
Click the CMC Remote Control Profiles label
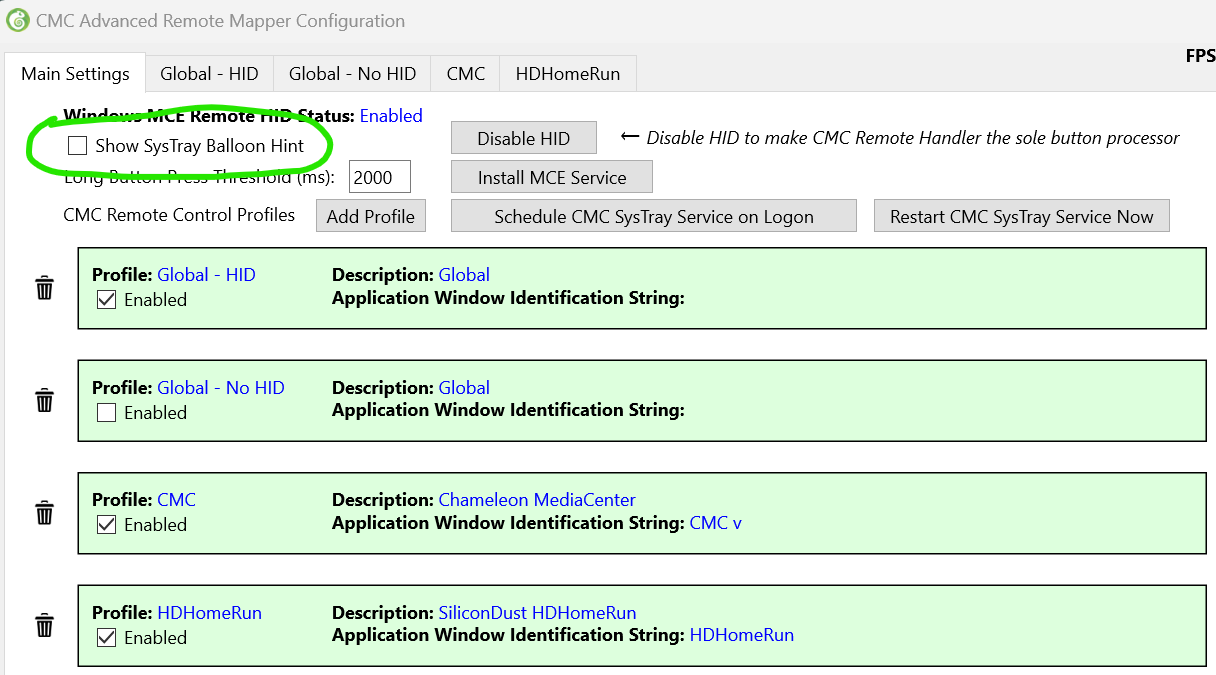179,215
